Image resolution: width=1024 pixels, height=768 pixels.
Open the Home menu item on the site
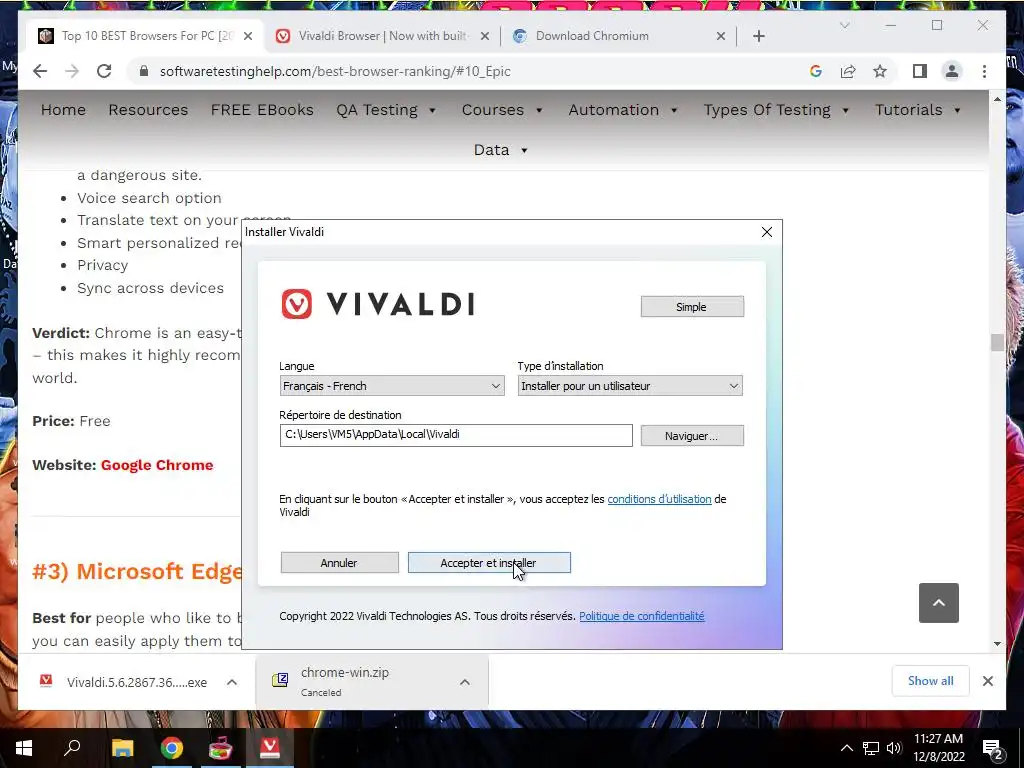tap(63, 110)
